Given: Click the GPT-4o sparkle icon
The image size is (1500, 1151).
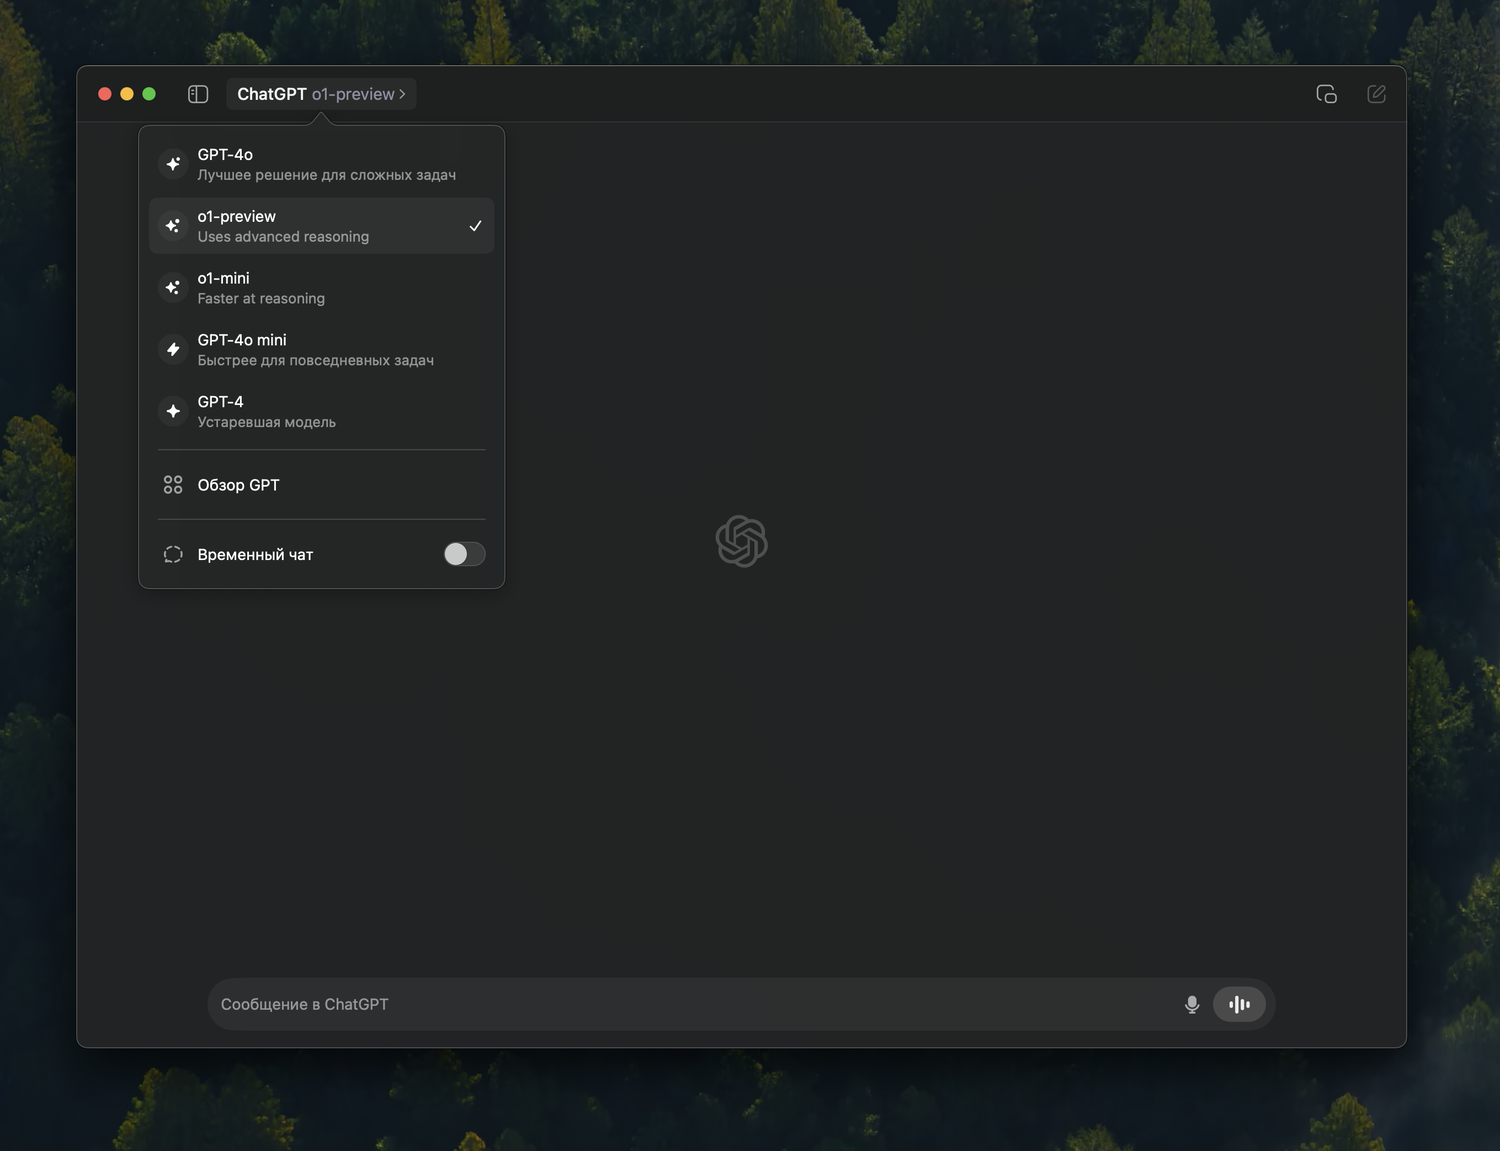Looking at the screenshot, I should (173, 164).
